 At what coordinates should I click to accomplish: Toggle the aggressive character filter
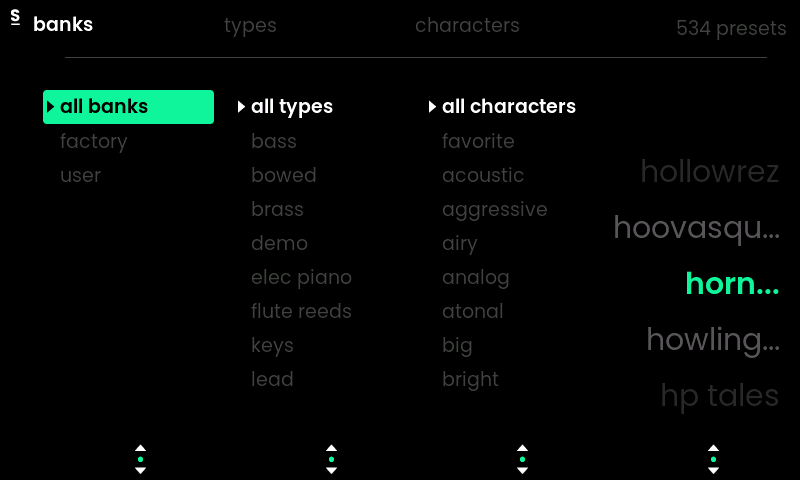[494, 209]
